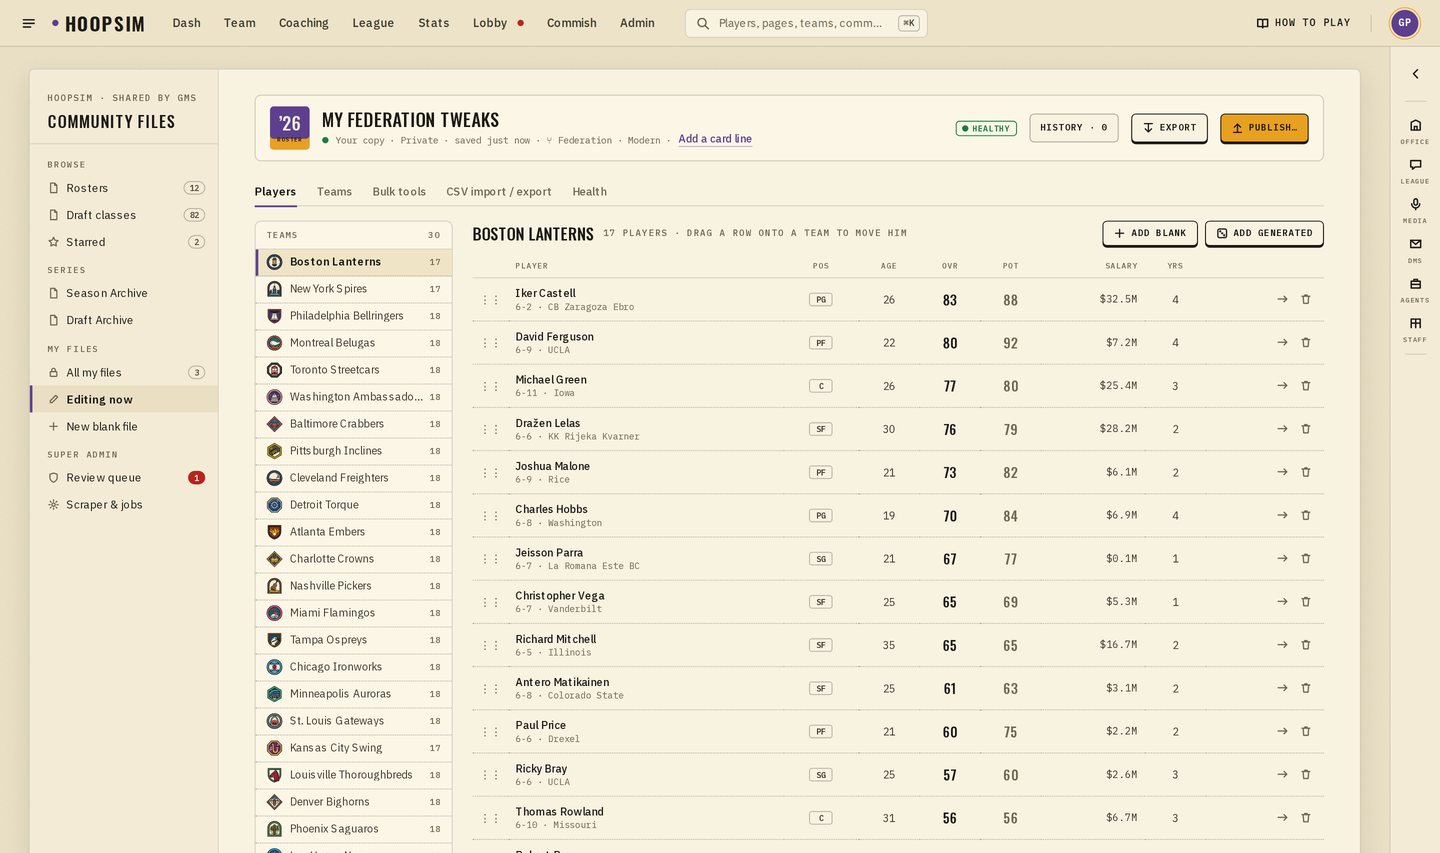This screenshot has height=853, width=1440.
Task: Delete Thomas Rowland with trash icon
Action: tap(1305, 817)
